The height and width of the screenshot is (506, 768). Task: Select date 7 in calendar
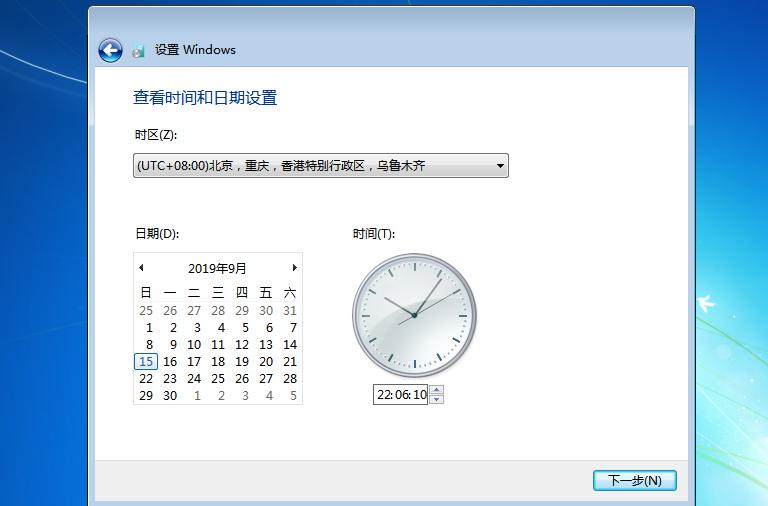click(x=293, y=328)
